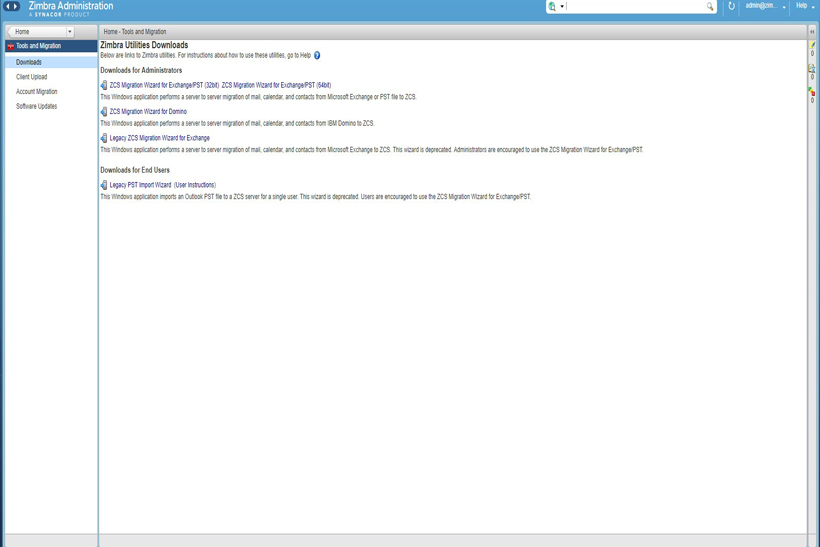Click the blue Help question mark icon
Screen dimensions: 820x547
[317, 55]
